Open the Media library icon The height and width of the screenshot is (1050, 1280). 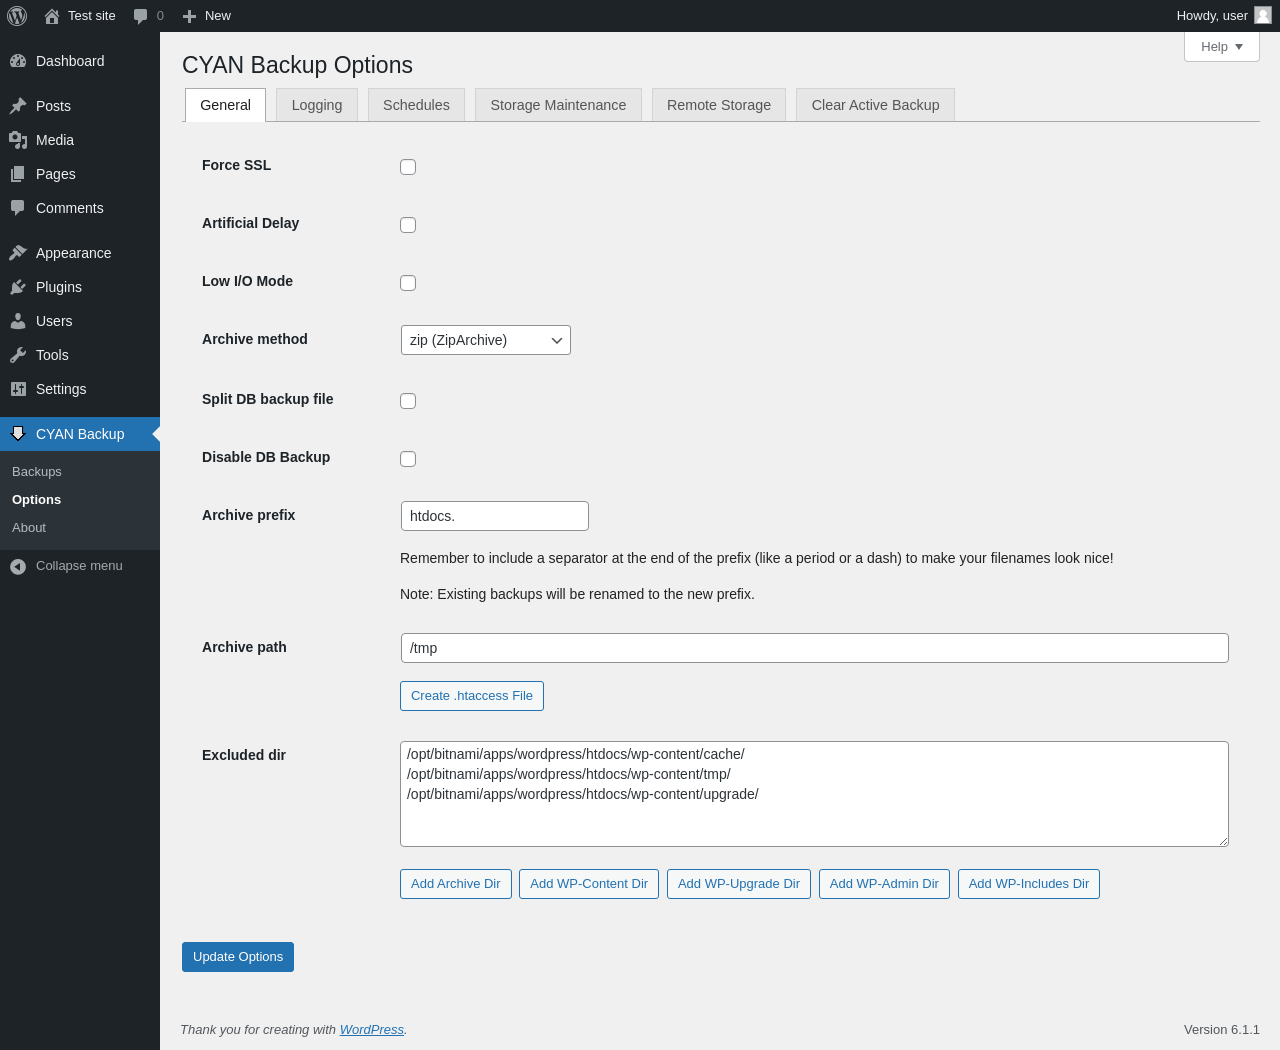coord(18,140)
